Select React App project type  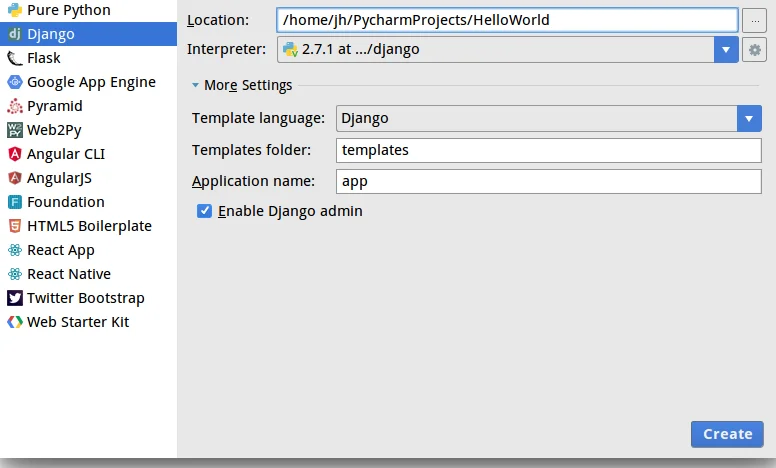(x=89, y=250)
